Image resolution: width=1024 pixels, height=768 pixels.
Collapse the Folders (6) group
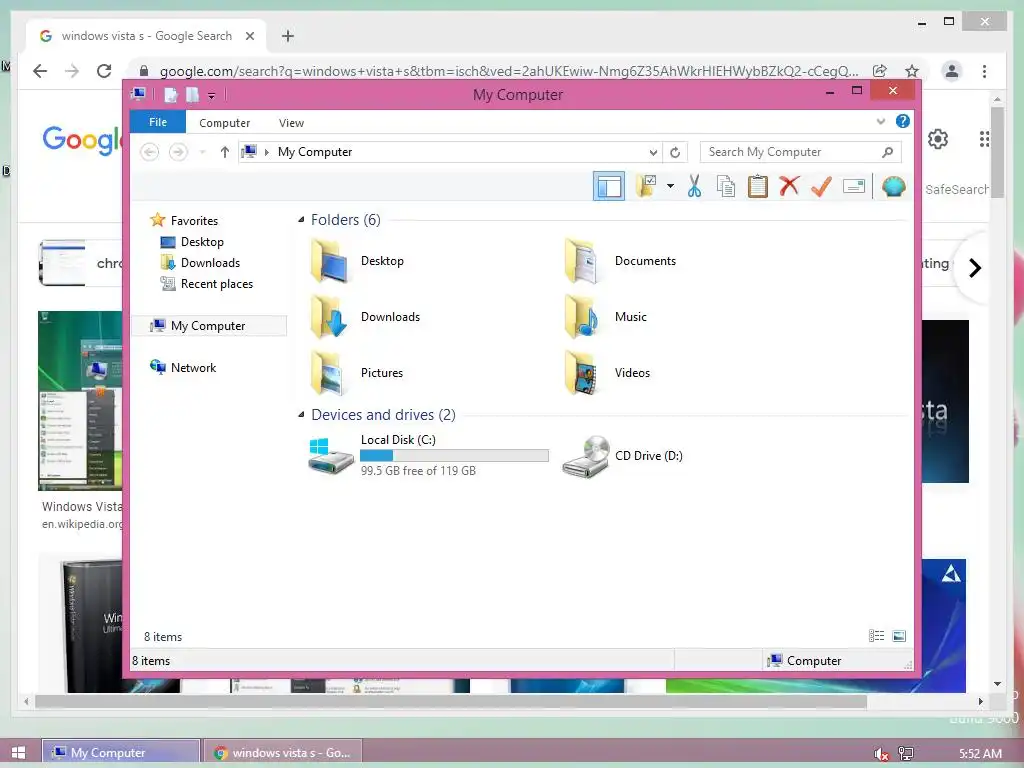tap(301, 220)
